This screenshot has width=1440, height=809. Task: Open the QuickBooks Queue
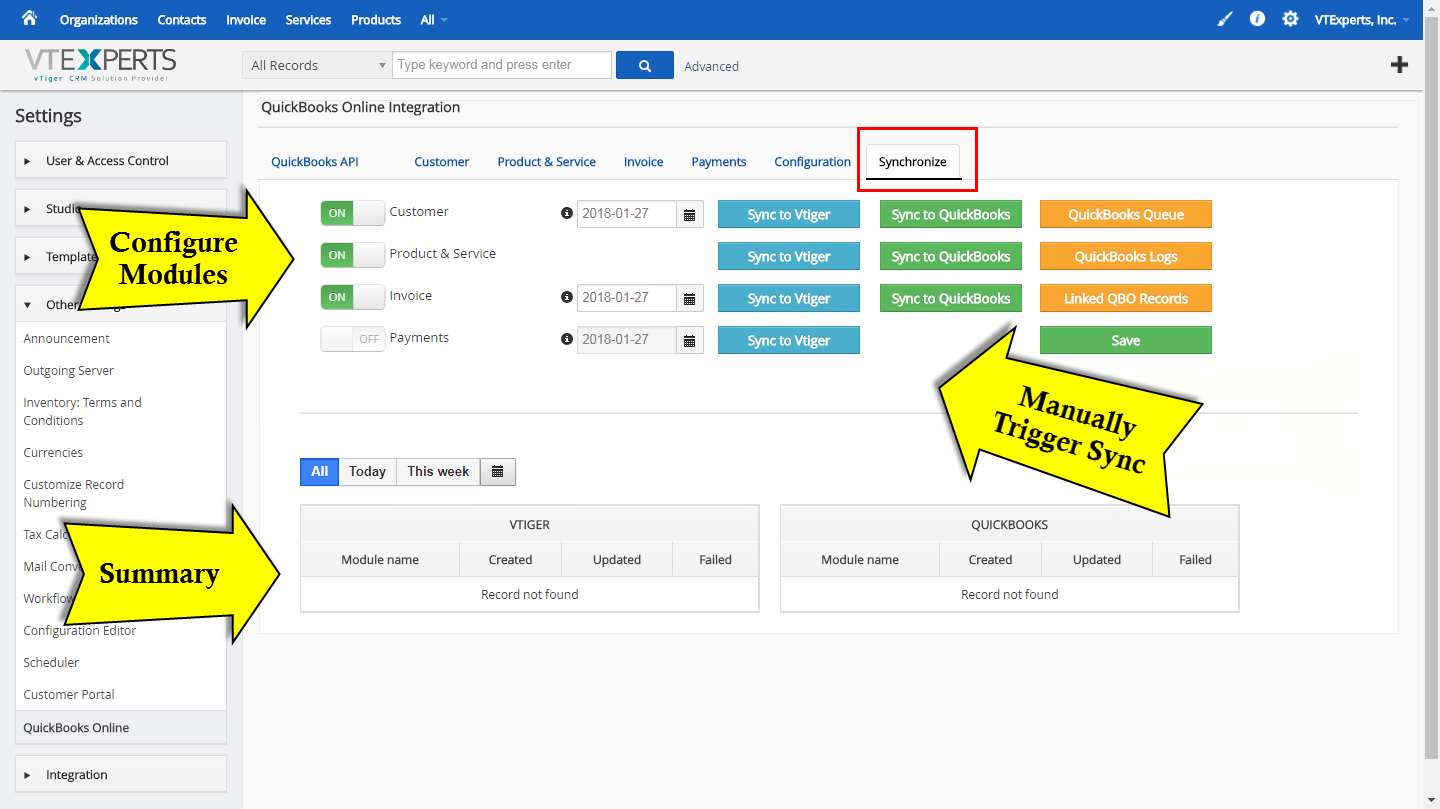[x=1126, y=214]
